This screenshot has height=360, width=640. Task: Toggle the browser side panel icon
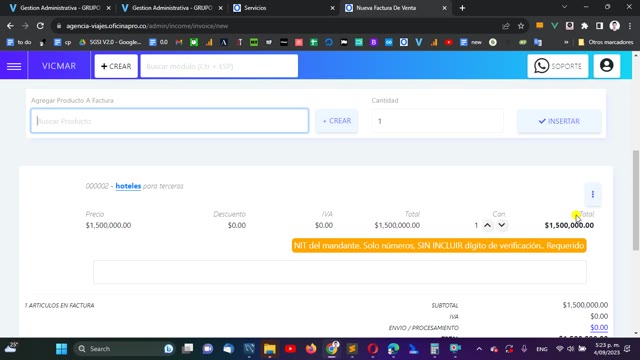tap(599, 26)
